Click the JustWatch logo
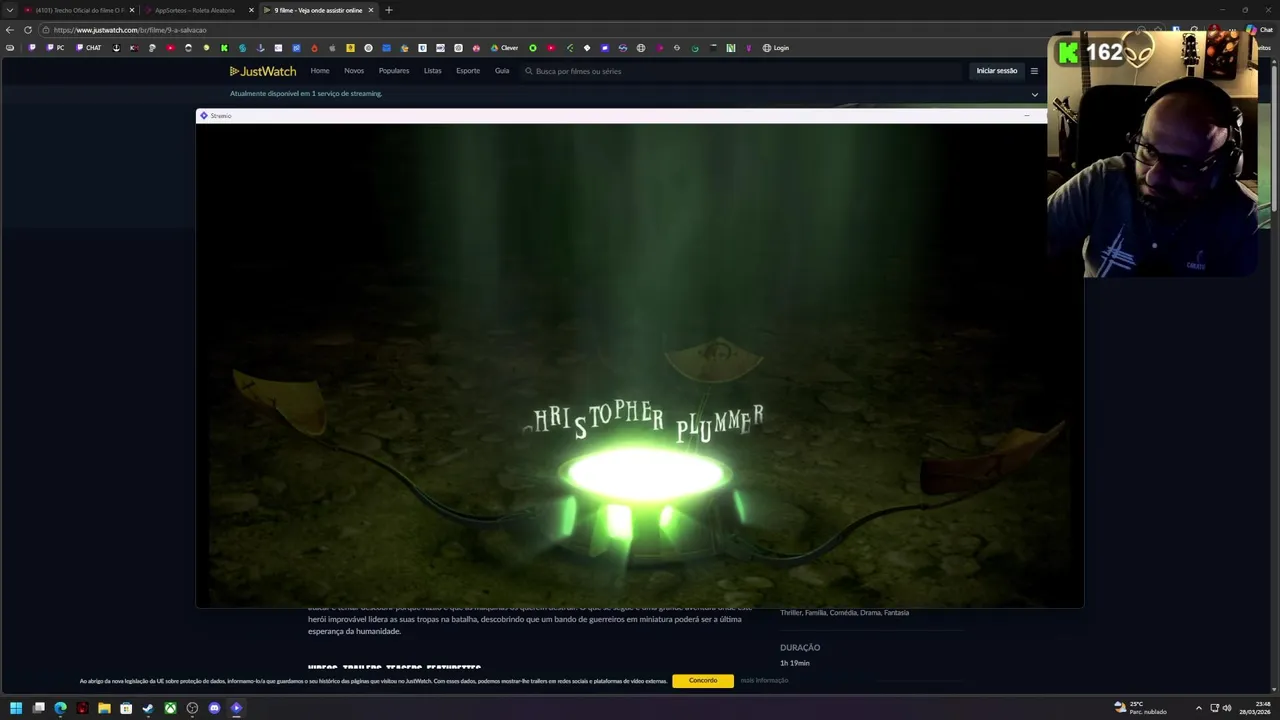The image size is (1280, 720). pyautogui.click(x=263, y=71)
